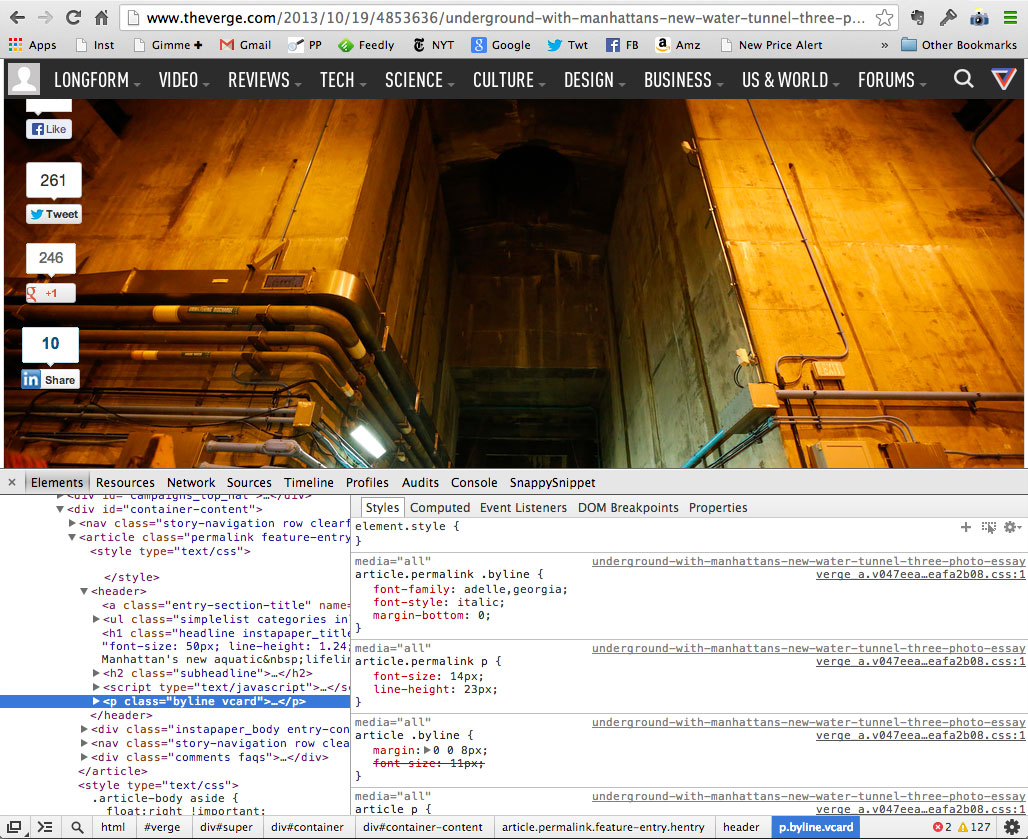Open the Twt Twitter bookmark
This screenshot has height=839, width=1028.
point(568,45)
